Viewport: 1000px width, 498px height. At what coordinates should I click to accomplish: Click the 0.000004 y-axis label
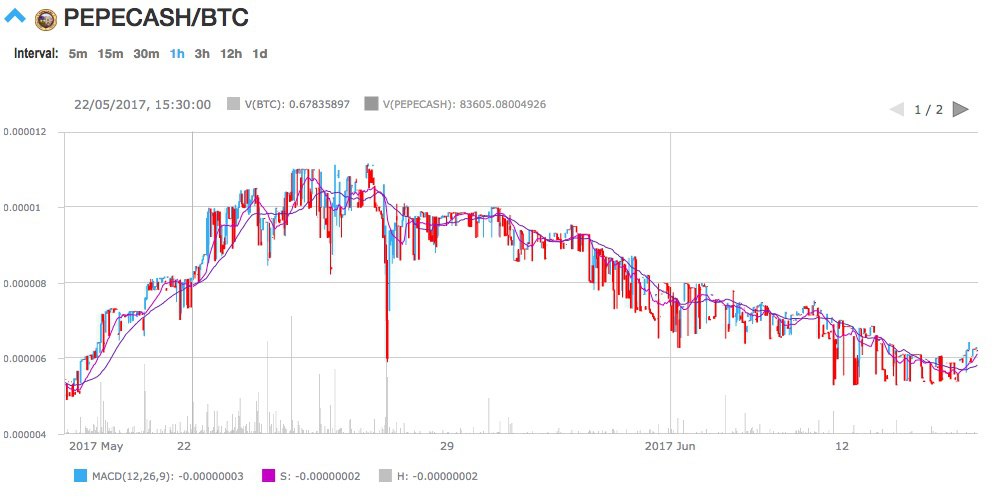(27, 434)
